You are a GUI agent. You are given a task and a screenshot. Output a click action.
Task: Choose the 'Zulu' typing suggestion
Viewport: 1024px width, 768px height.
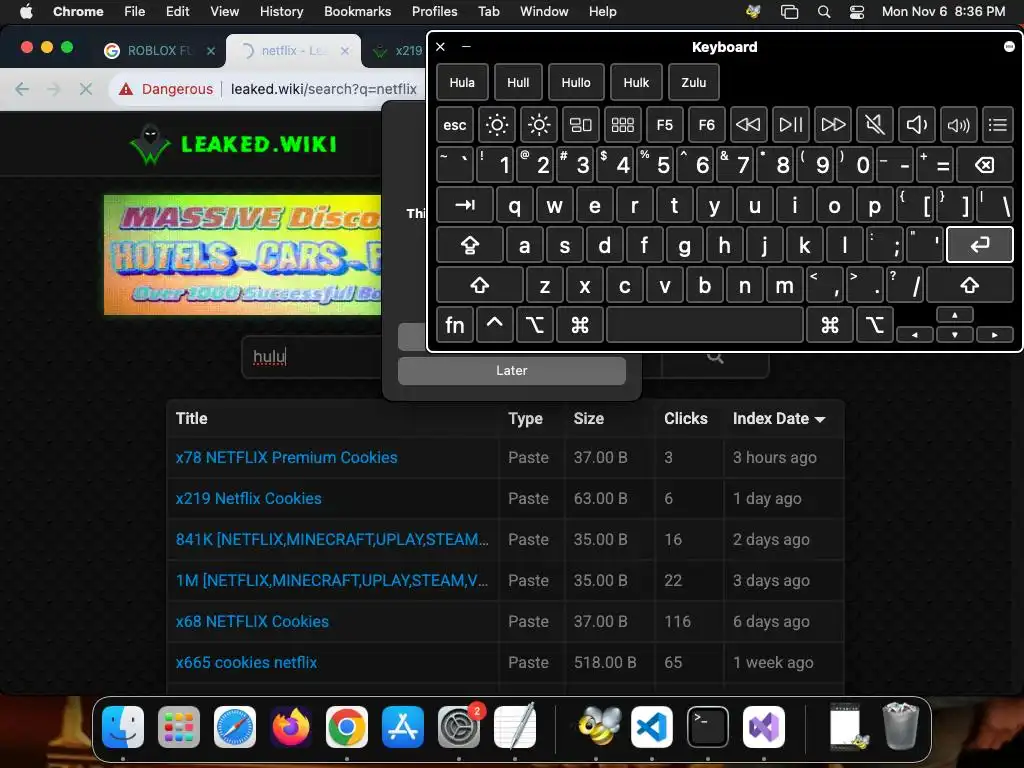pos(694,82)
